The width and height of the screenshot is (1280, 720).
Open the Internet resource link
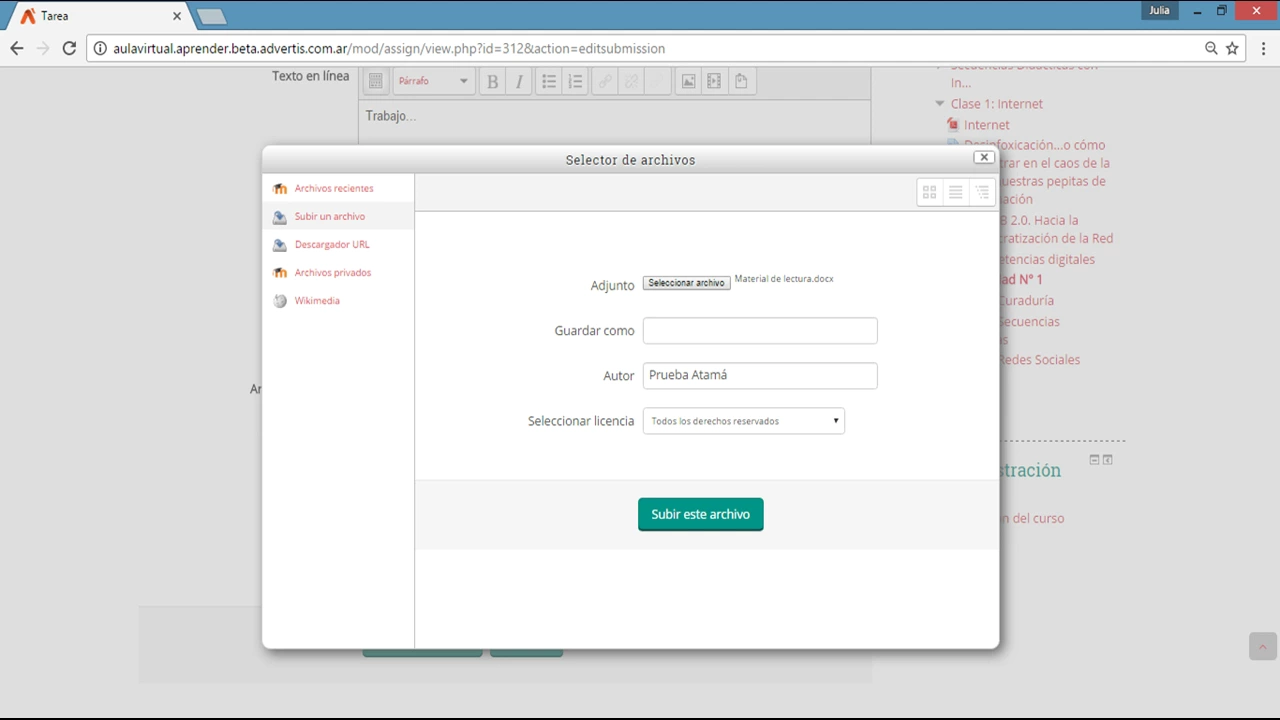click(986, 125)
